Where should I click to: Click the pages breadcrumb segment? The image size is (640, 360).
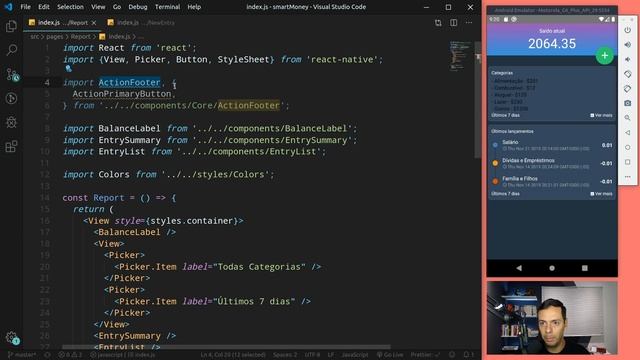pos(54,37)
